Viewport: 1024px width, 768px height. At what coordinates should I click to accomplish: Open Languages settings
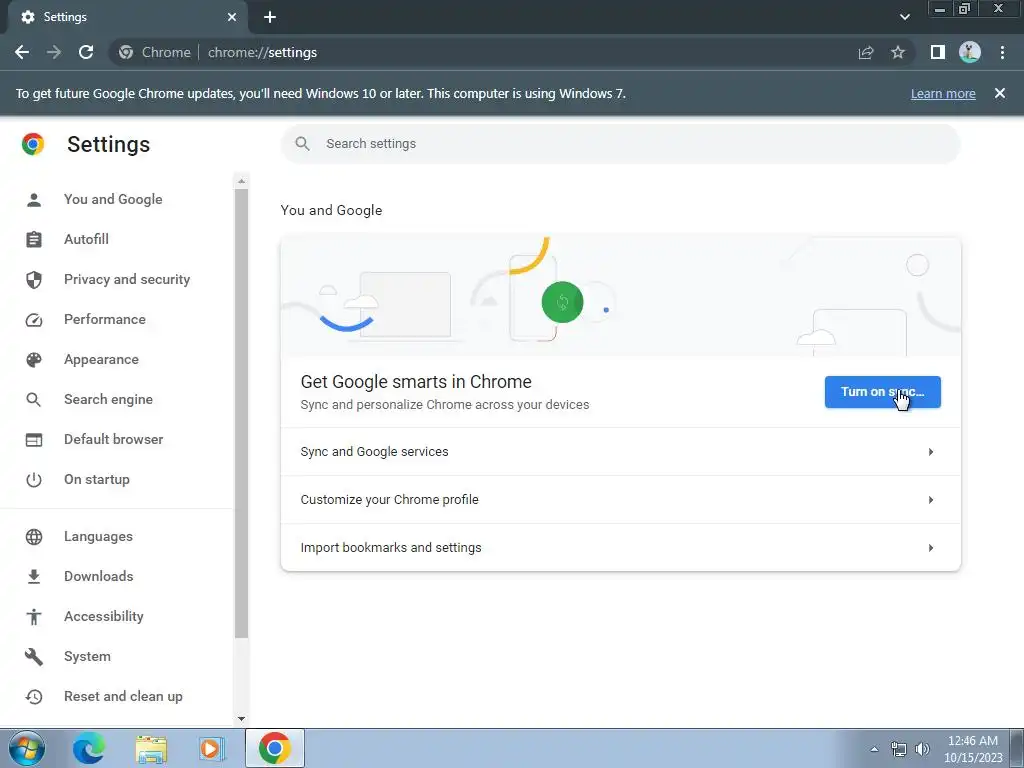(x=98, y=536)
